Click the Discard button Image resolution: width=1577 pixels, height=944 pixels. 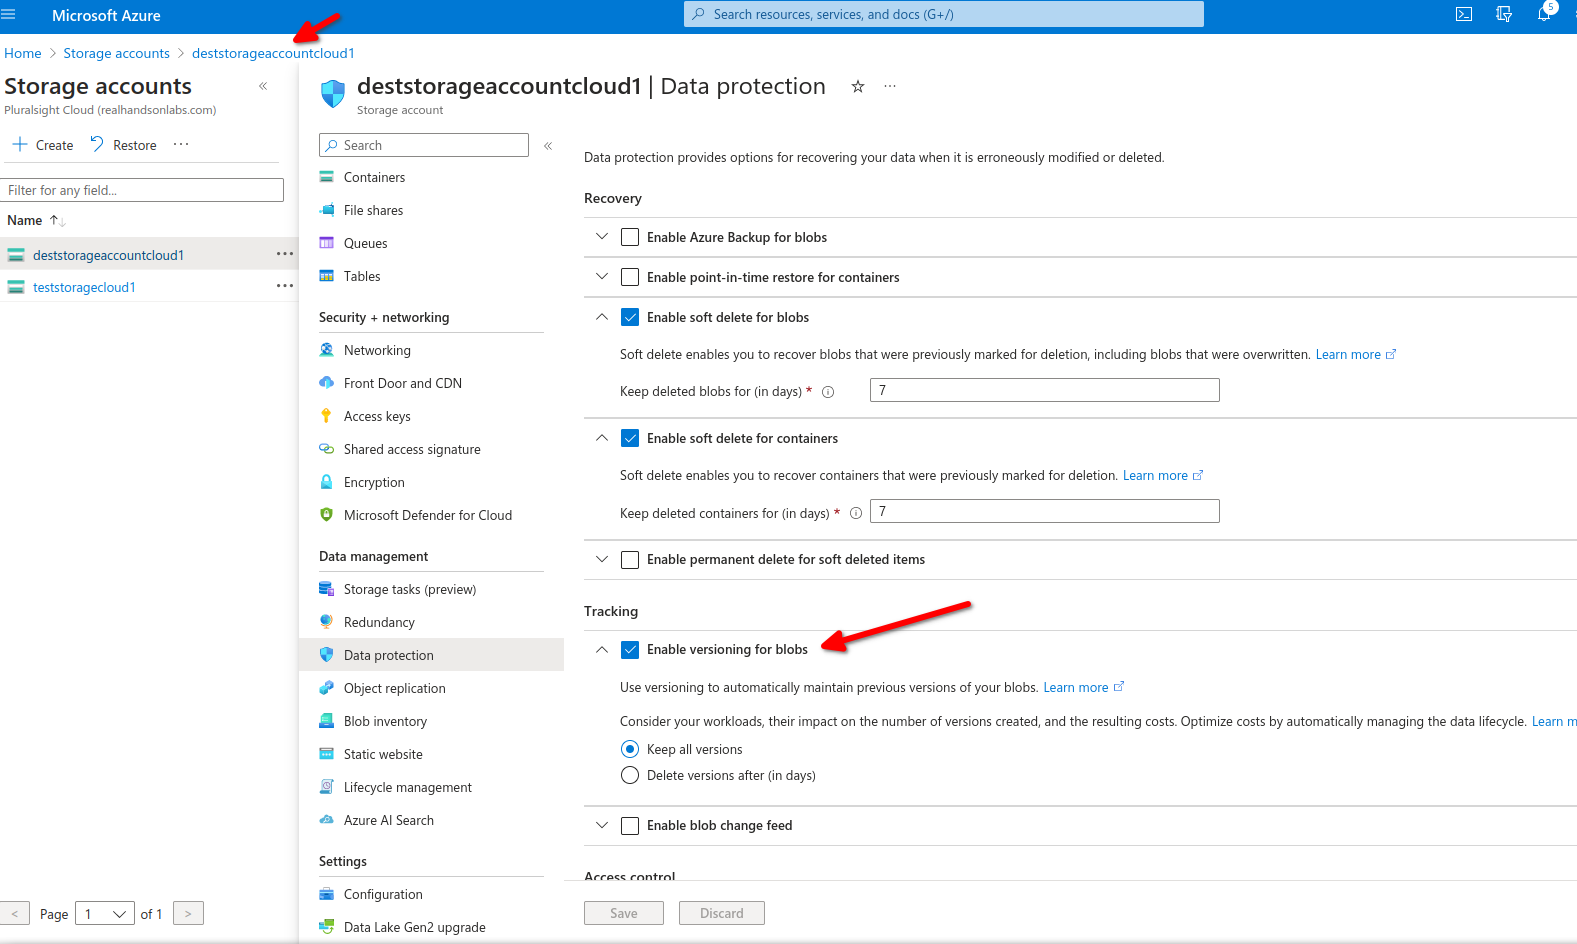[x=721, y=913]
